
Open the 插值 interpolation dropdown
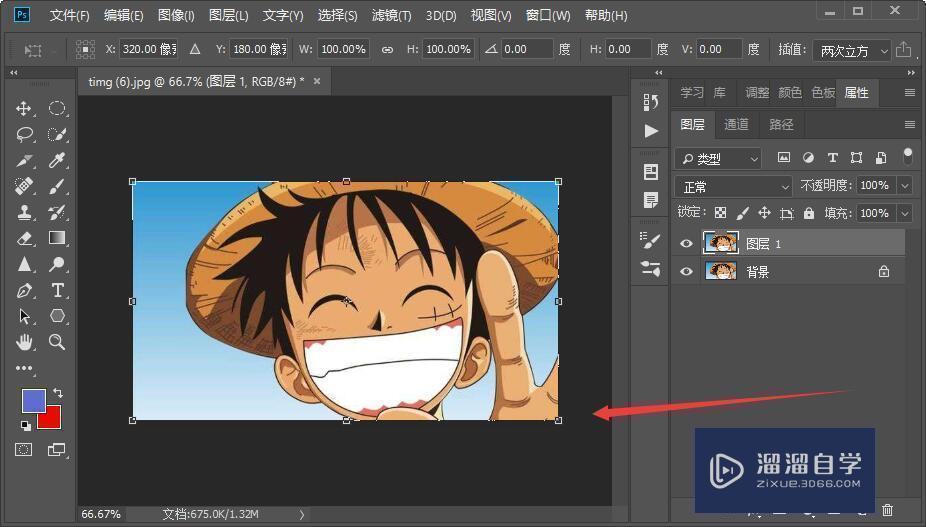tap(852, 51)
